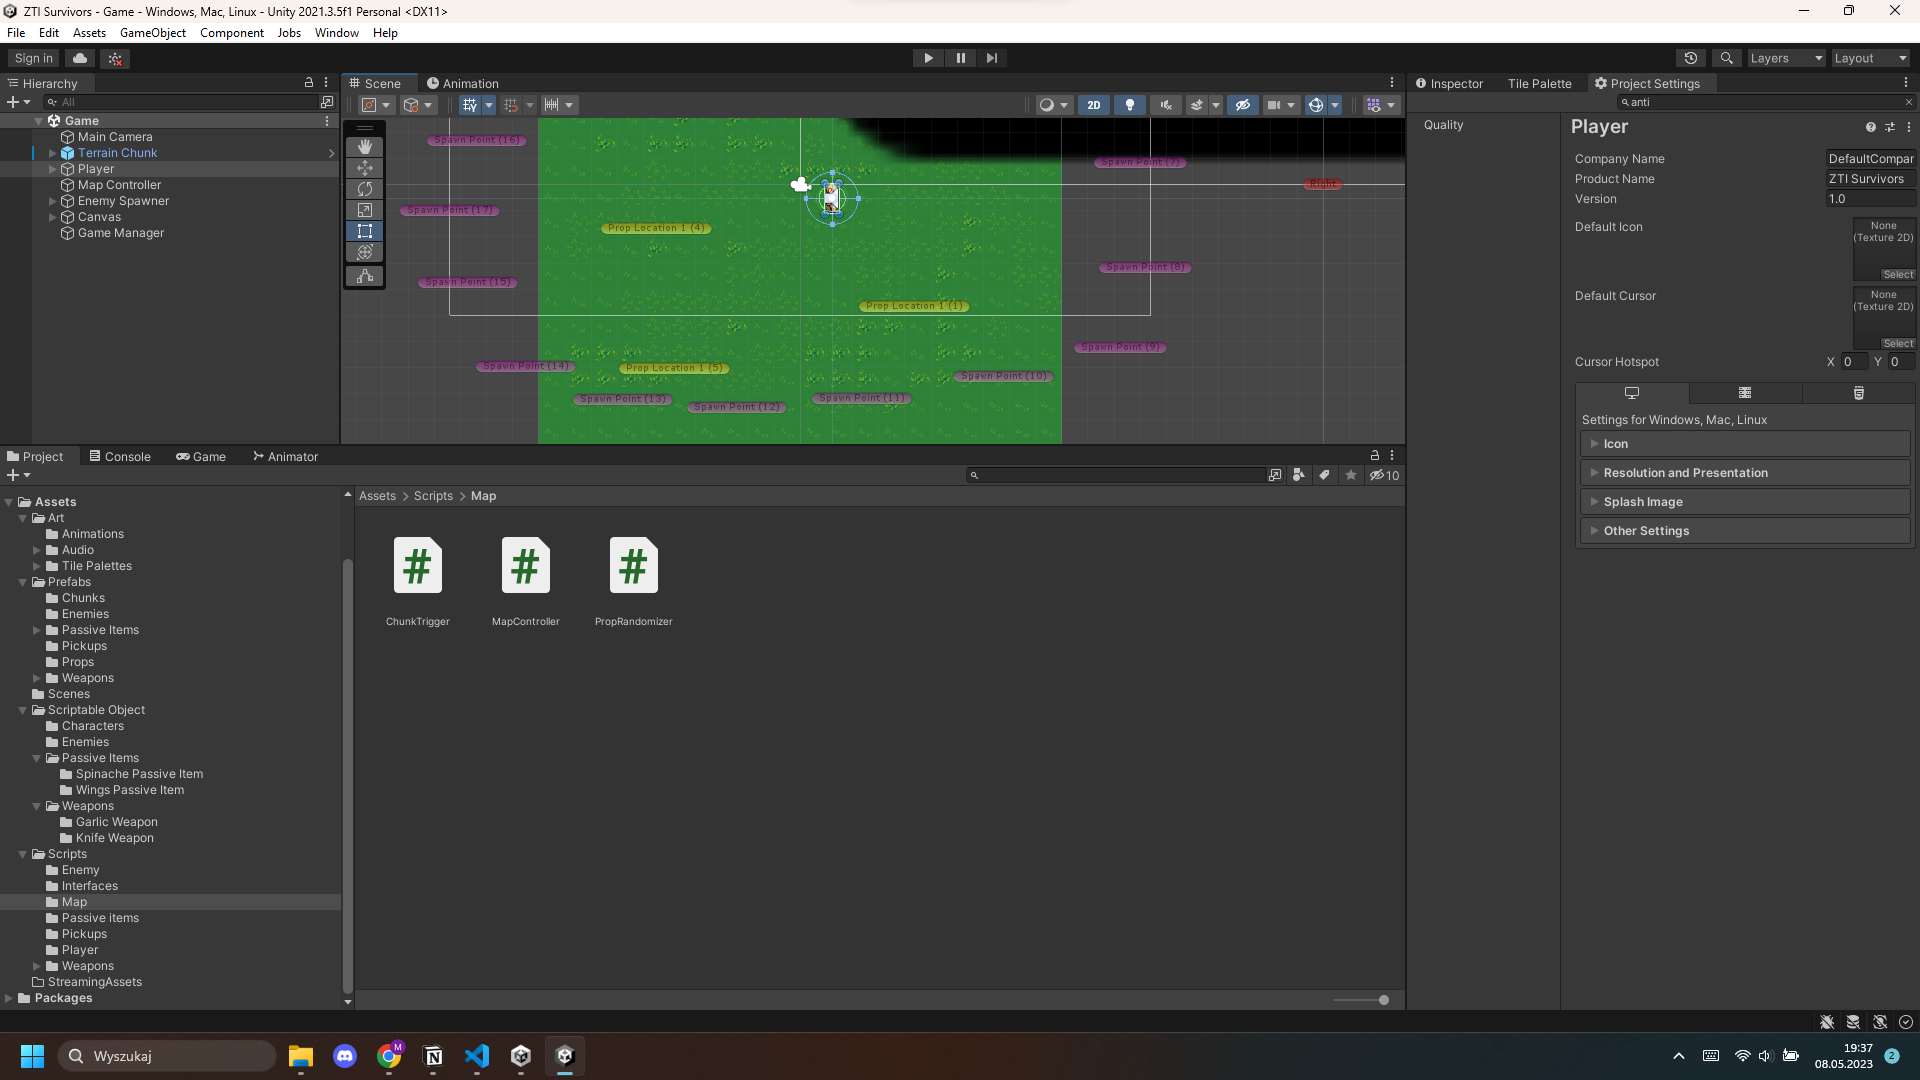Adjust the project icon size slider
The width and height of the screenshot is (1920, 1080).
click(x=1383, y=1000)
